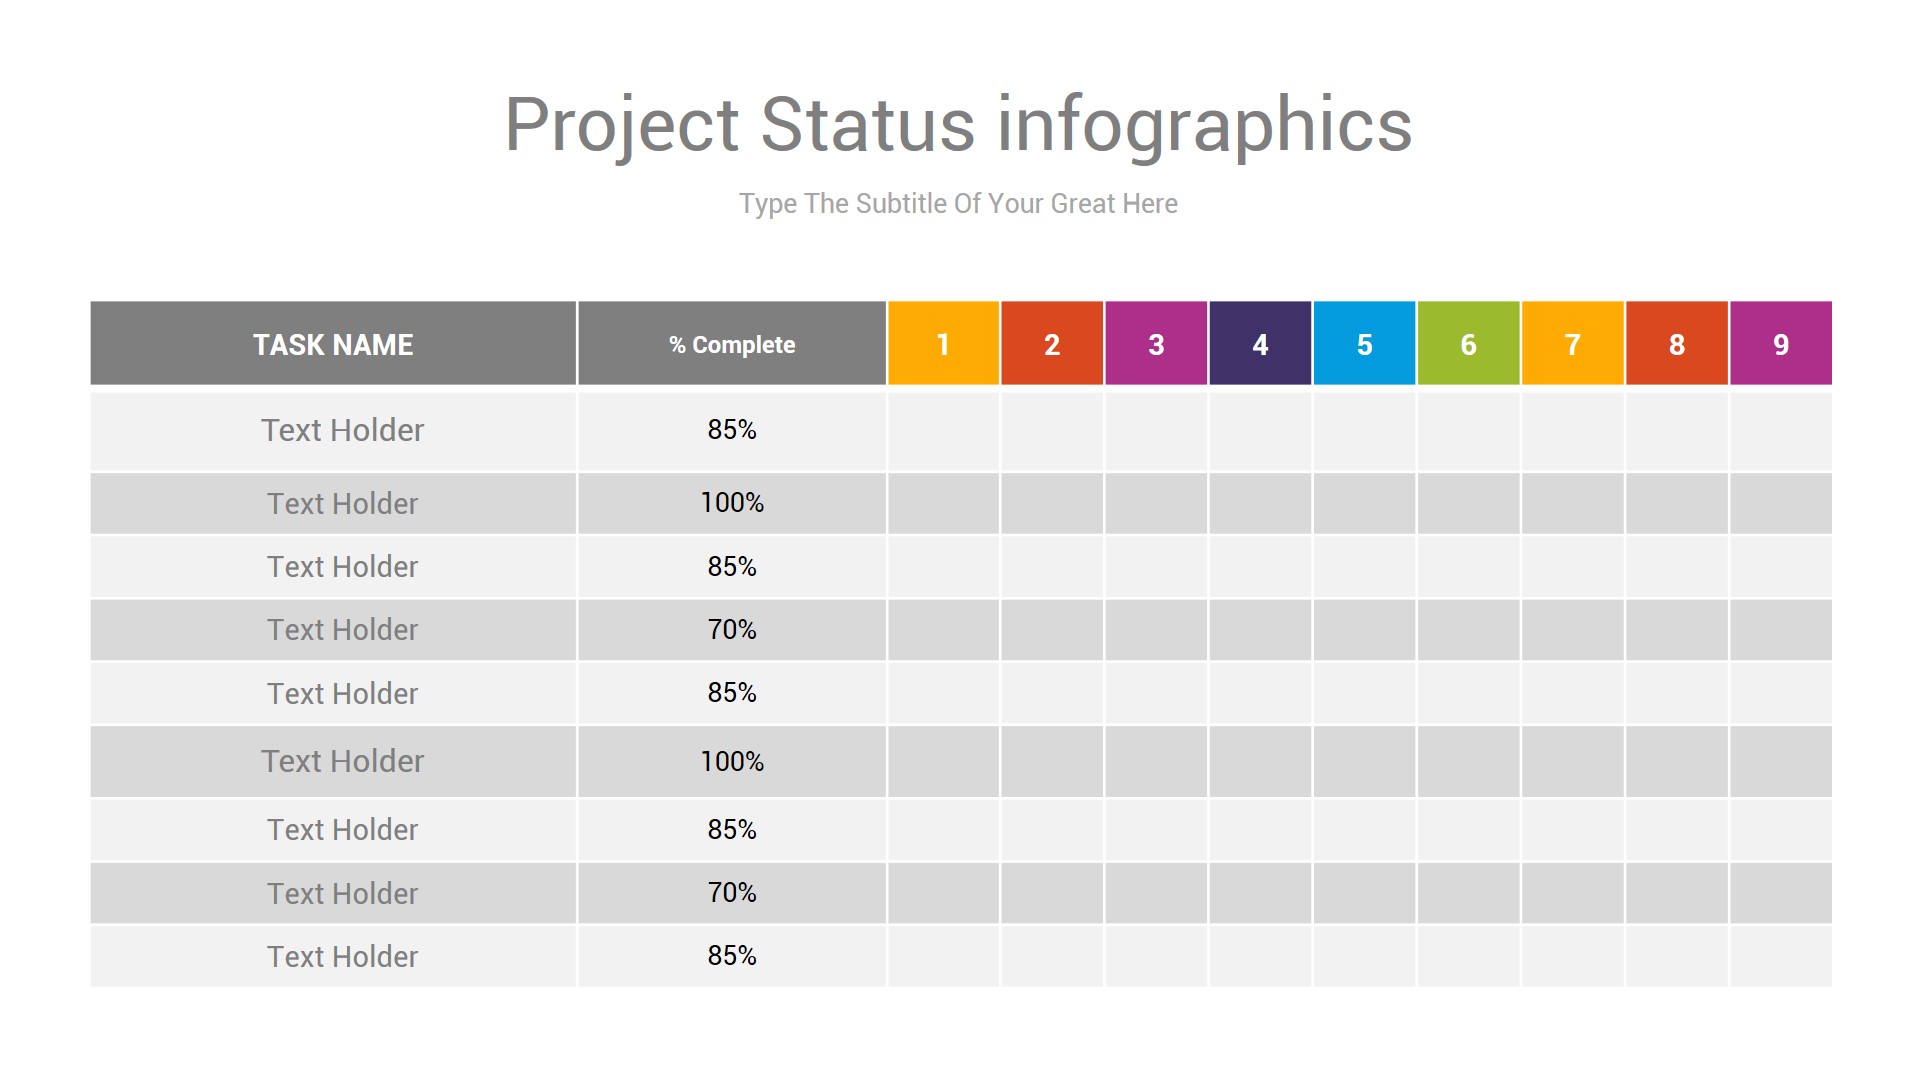Select the magenta column header 9

[x=1781, y=343]
